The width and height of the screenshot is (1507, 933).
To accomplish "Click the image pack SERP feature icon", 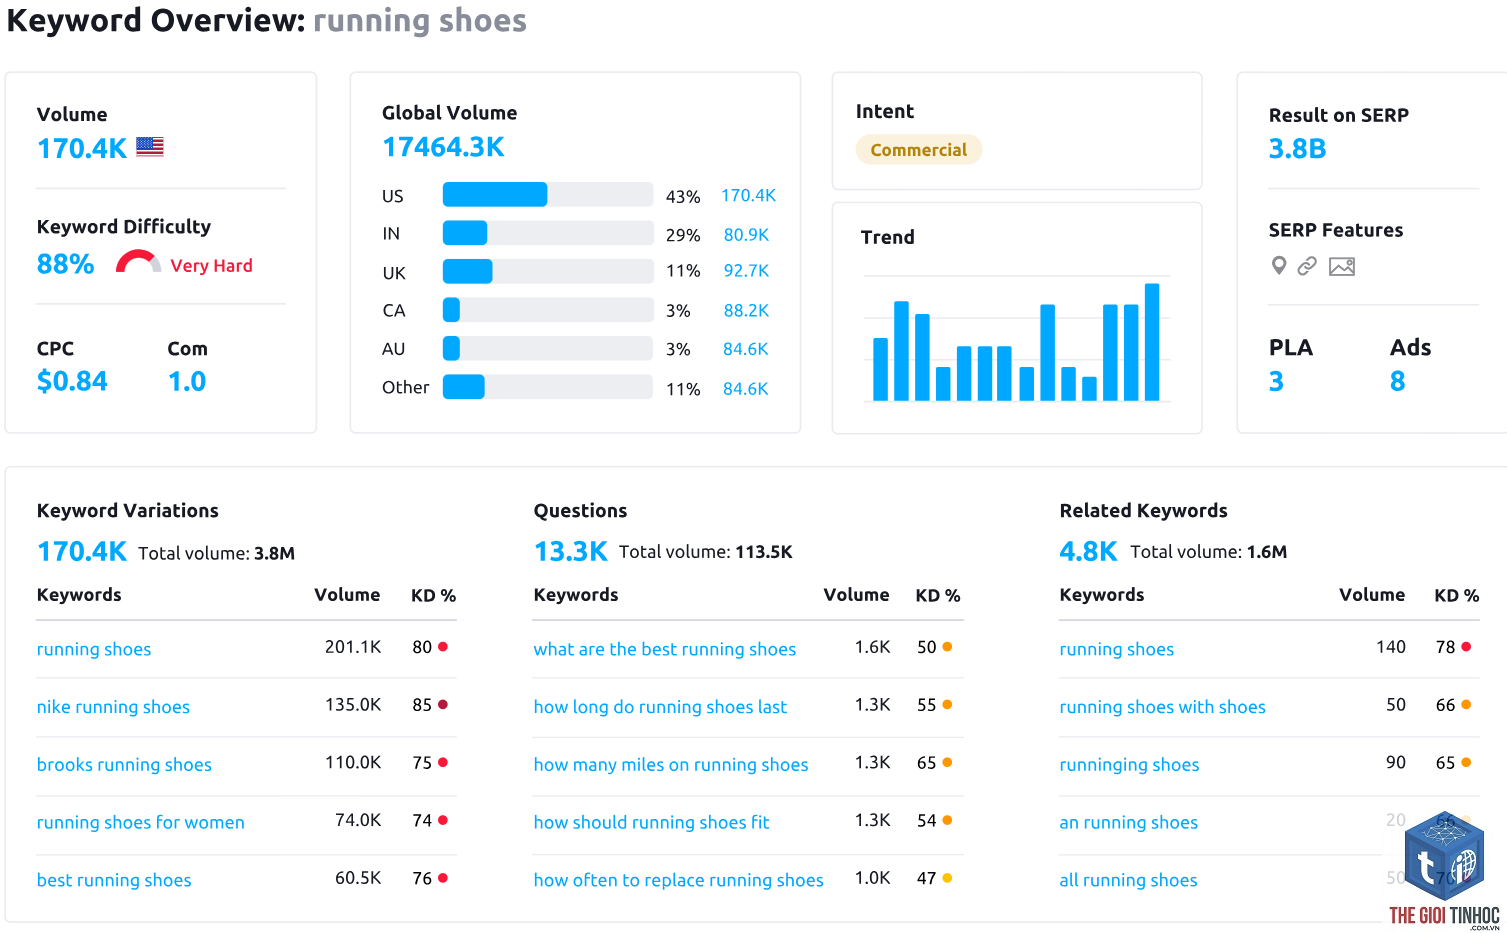I will click(1342, 266).
